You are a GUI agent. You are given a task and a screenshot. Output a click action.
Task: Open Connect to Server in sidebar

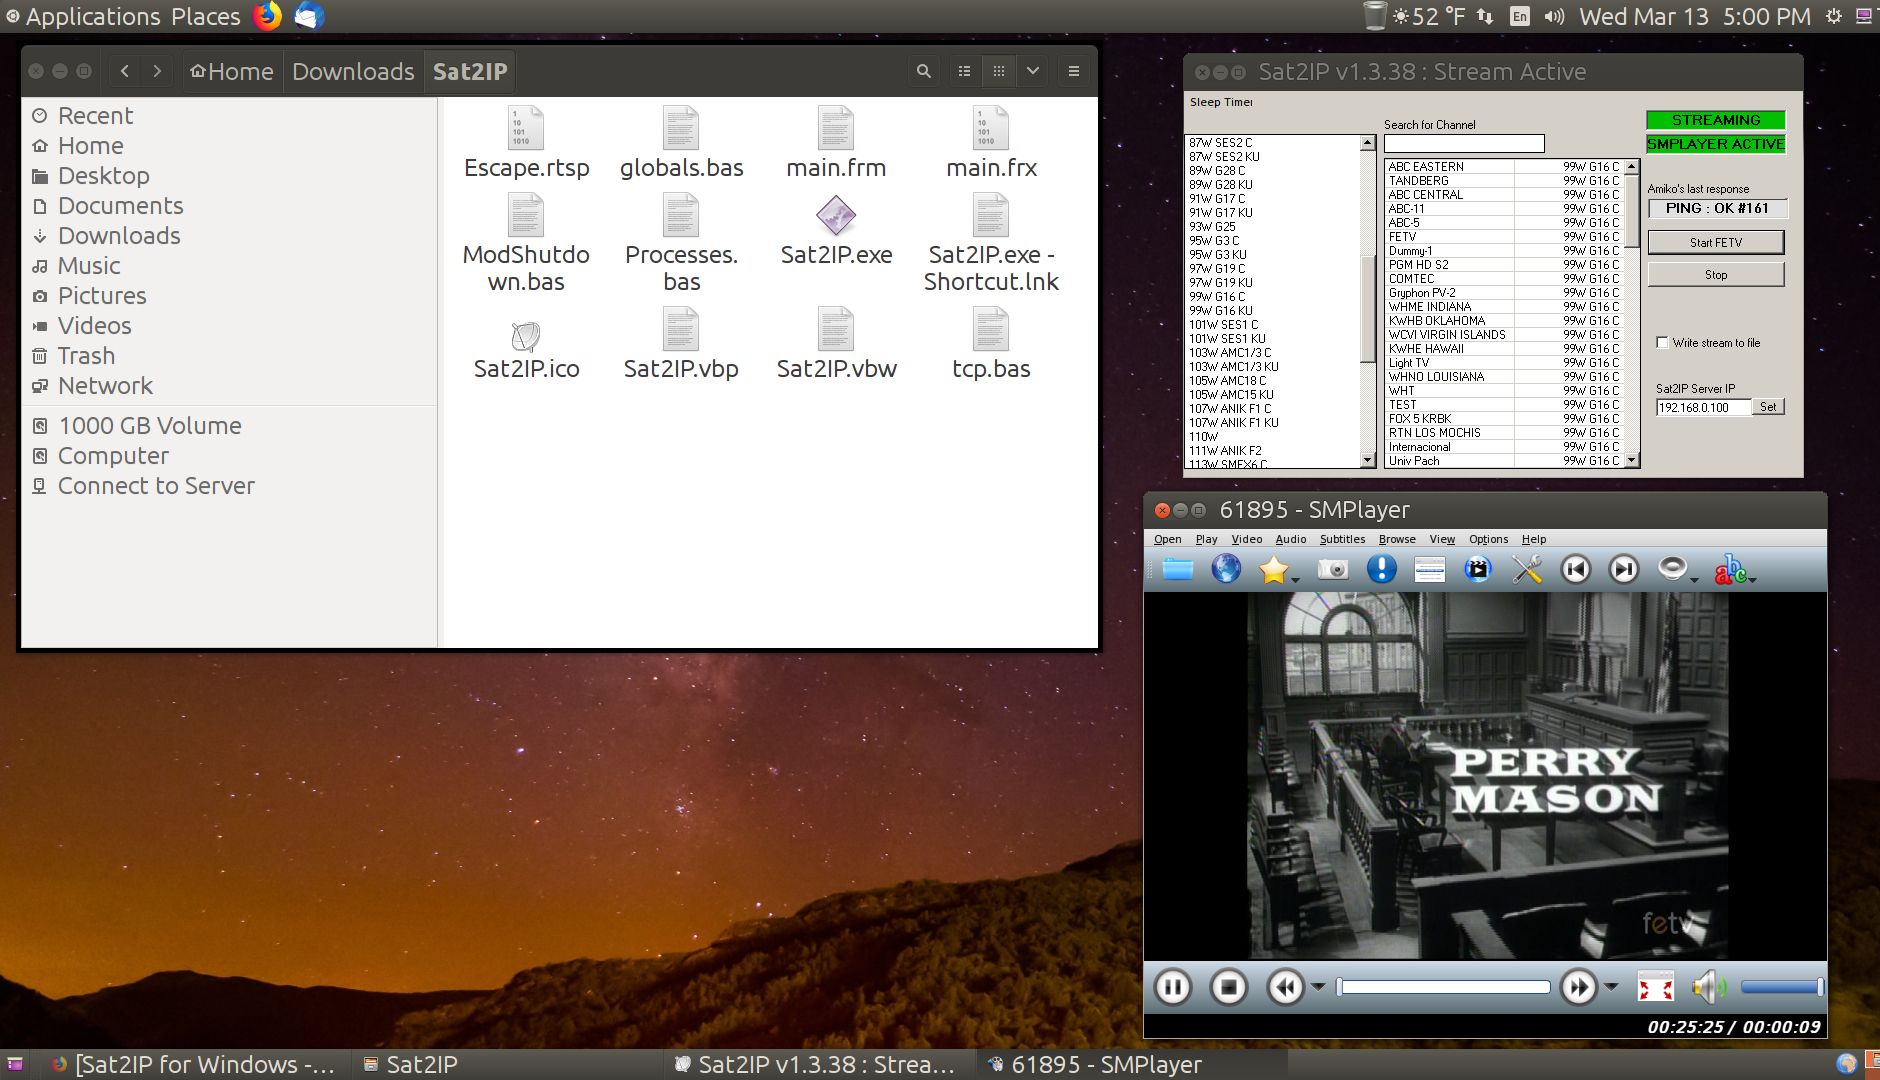156,486
